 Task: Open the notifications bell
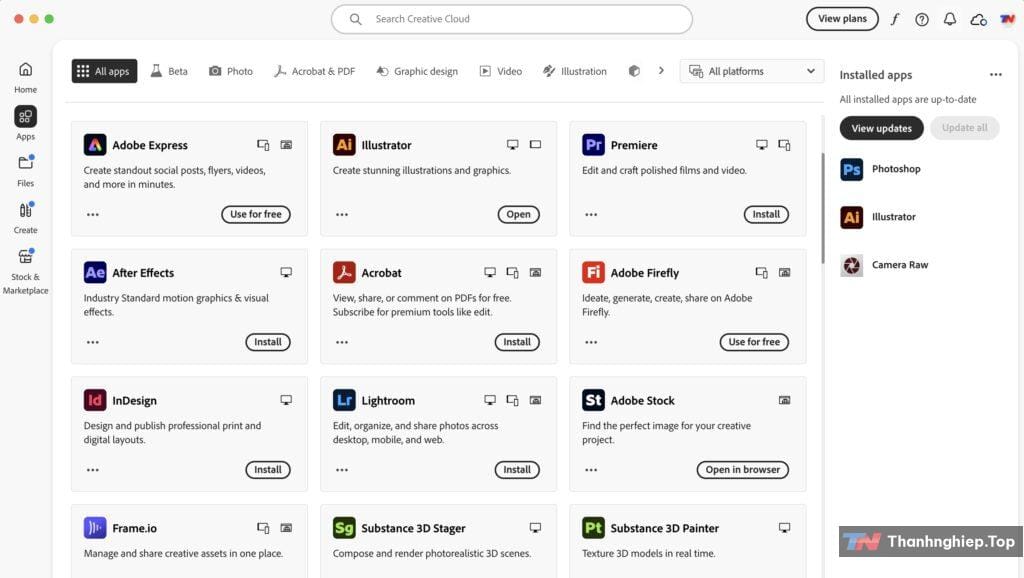(x=950, y=19)
